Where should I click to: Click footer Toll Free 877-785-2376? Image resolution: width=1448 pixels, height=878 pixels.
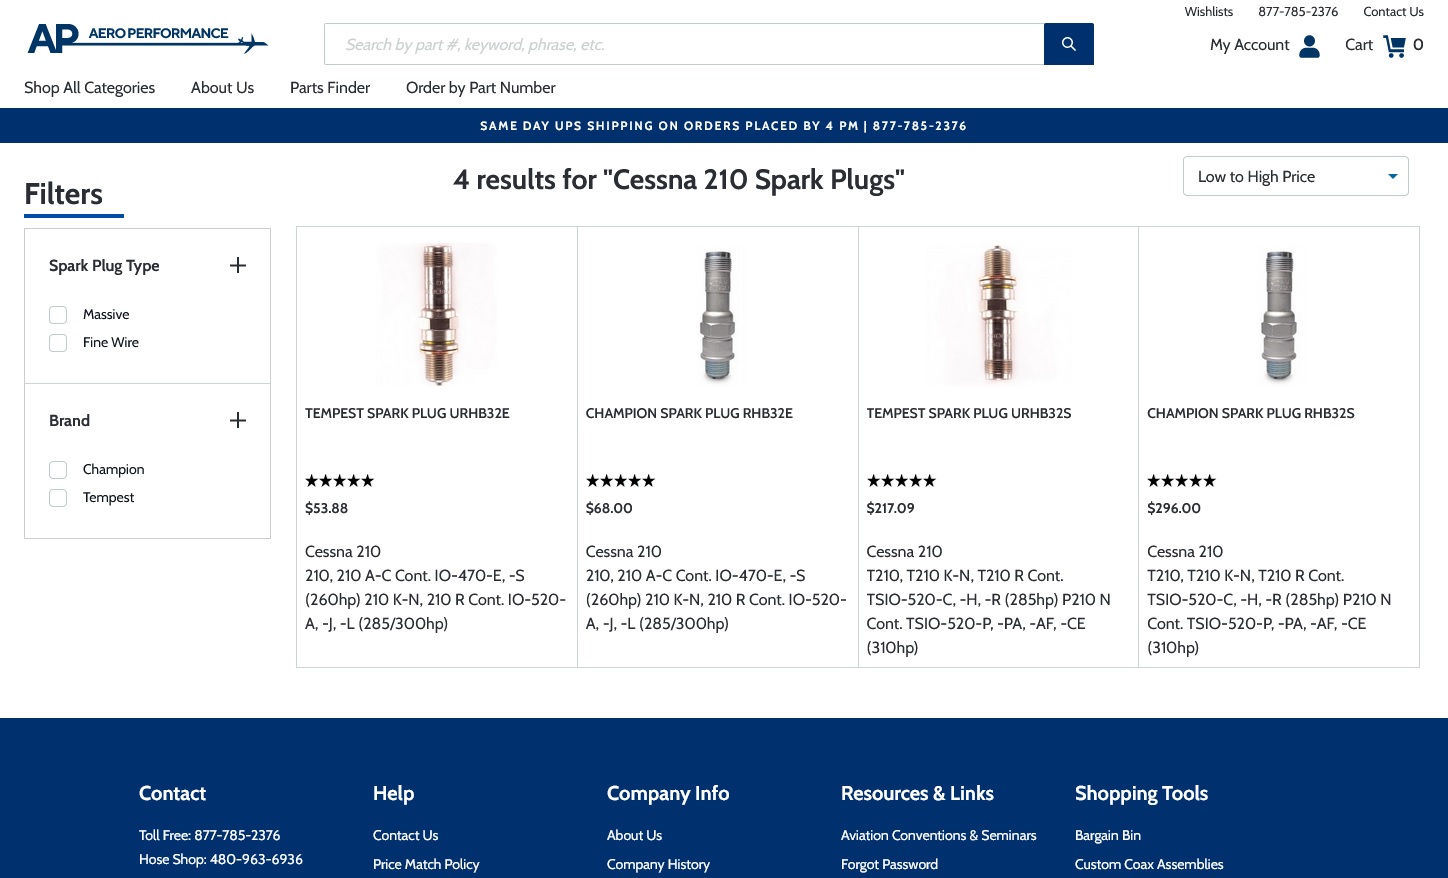[x=210, y=835]
